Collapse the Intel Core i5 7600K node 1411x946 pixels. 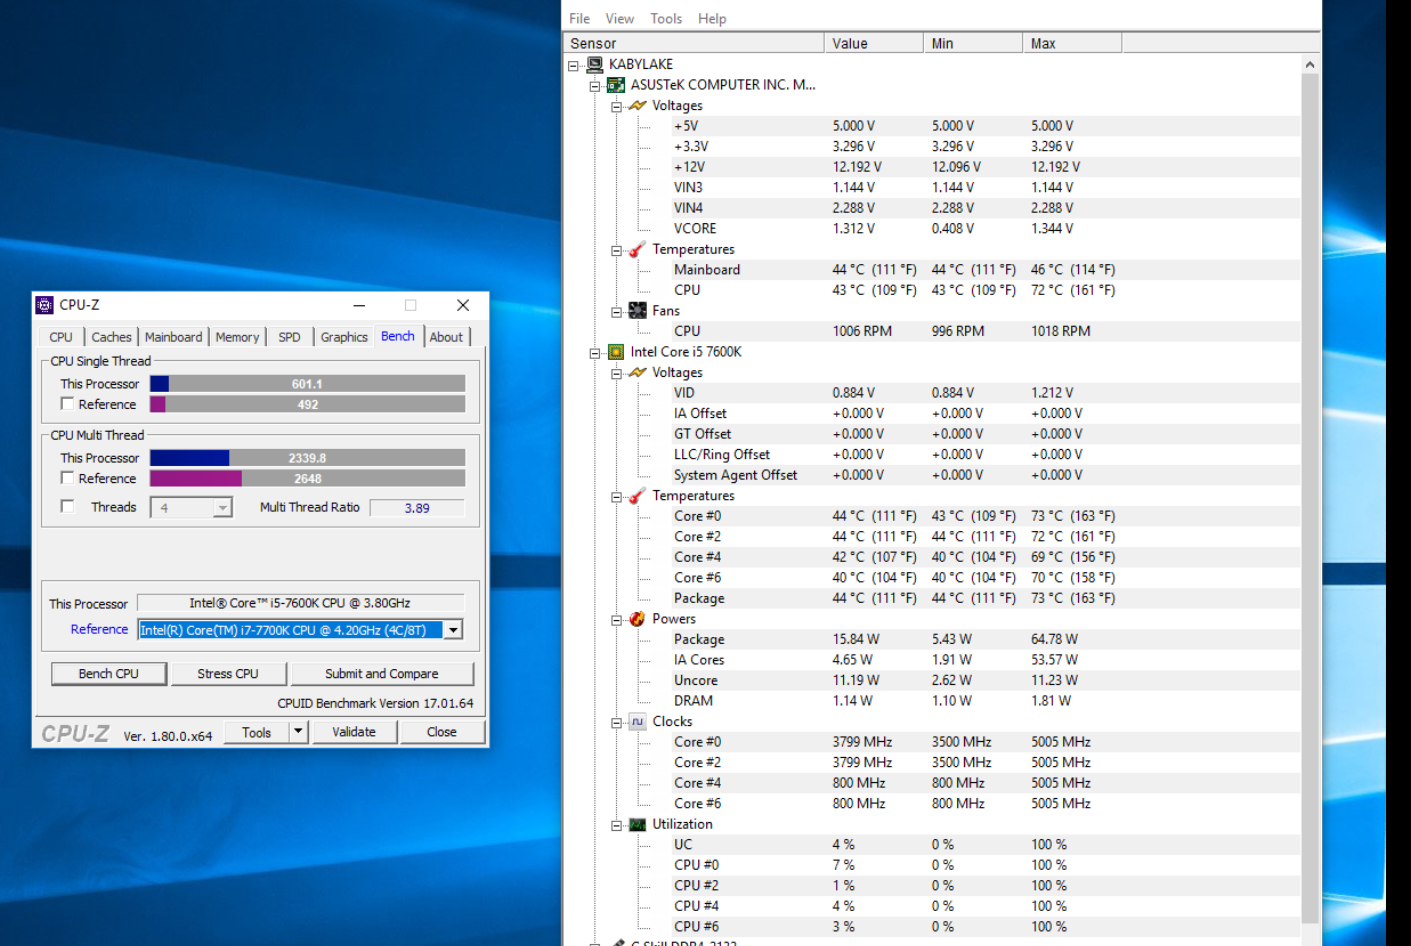595,353
